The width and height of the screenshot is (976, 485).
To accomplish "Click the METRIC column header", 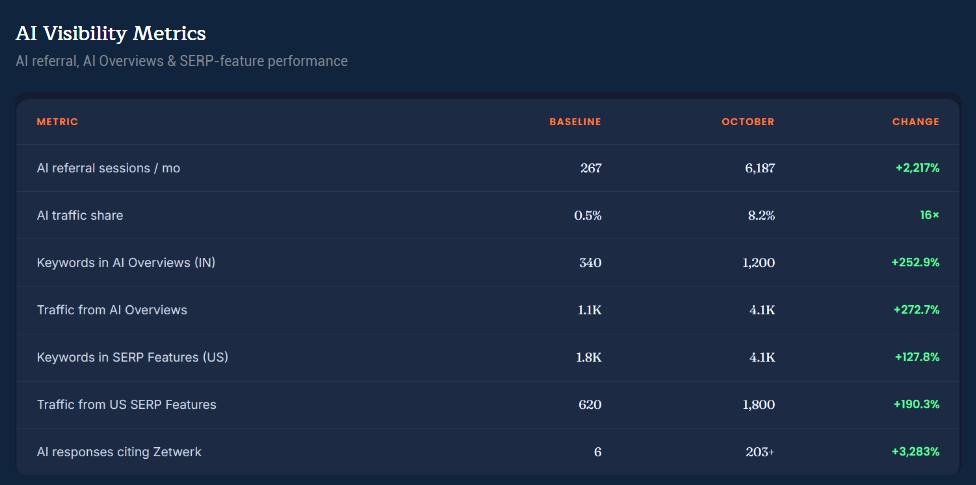I will (x=57, y=121).
